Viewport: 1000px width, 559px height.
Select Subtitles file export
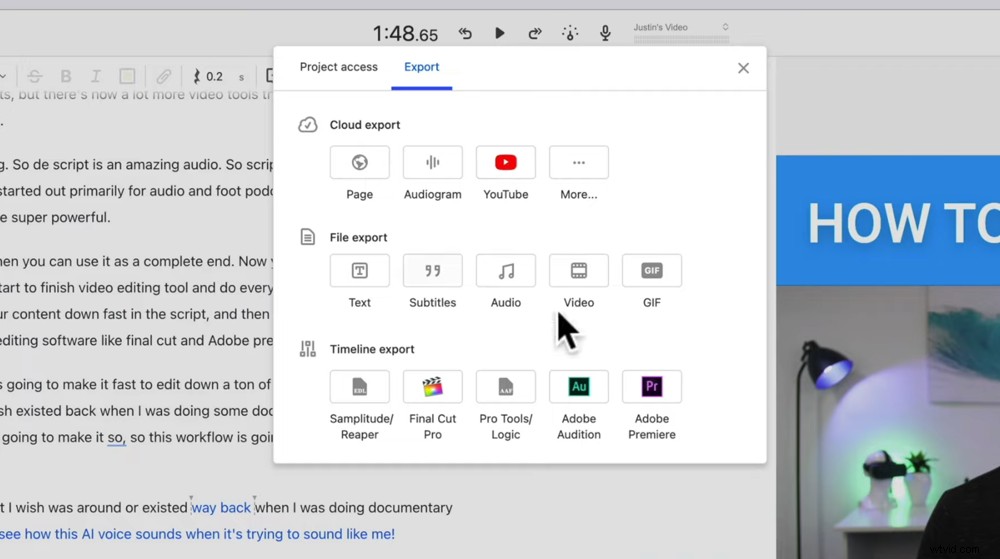point(432,271)
